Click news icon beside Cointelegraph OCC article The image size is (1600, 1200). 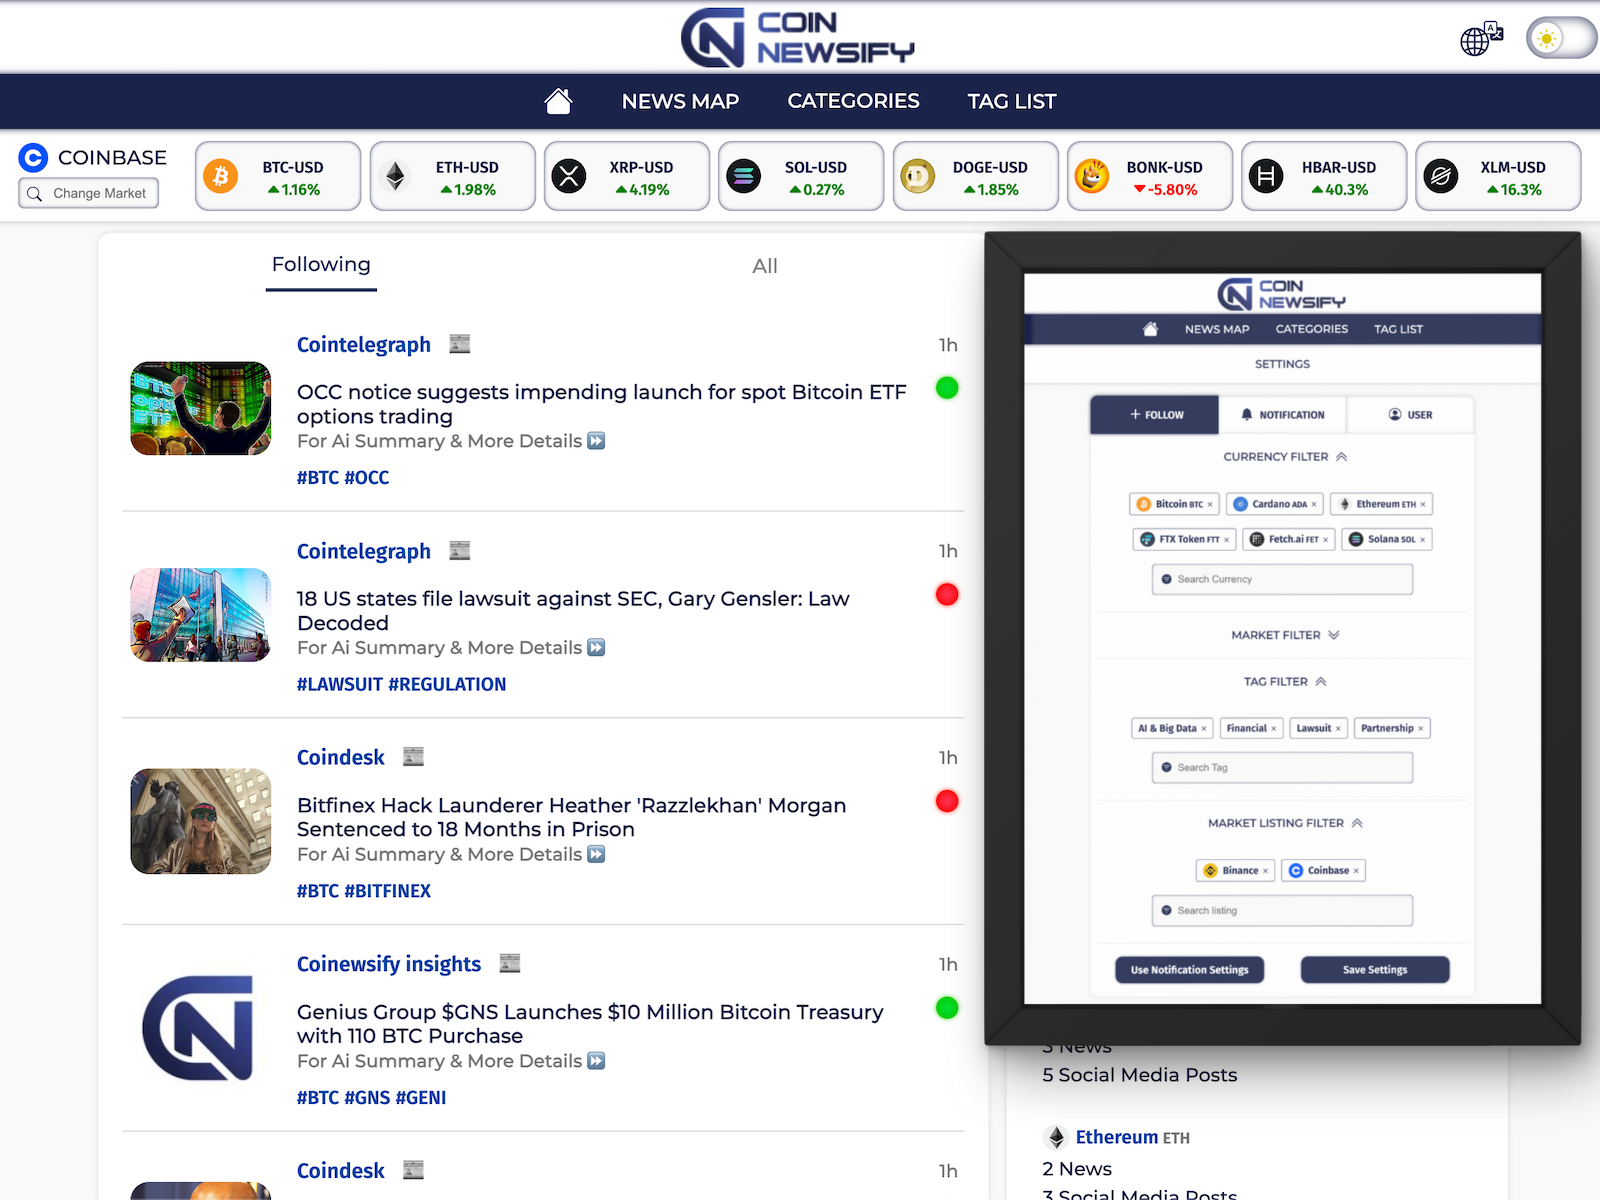[460, 344]
